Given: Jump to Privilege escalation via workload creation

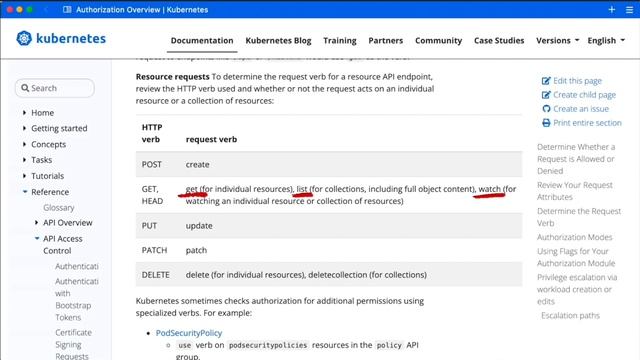Looking at the screenshot, I should click(x=577, y=289).
